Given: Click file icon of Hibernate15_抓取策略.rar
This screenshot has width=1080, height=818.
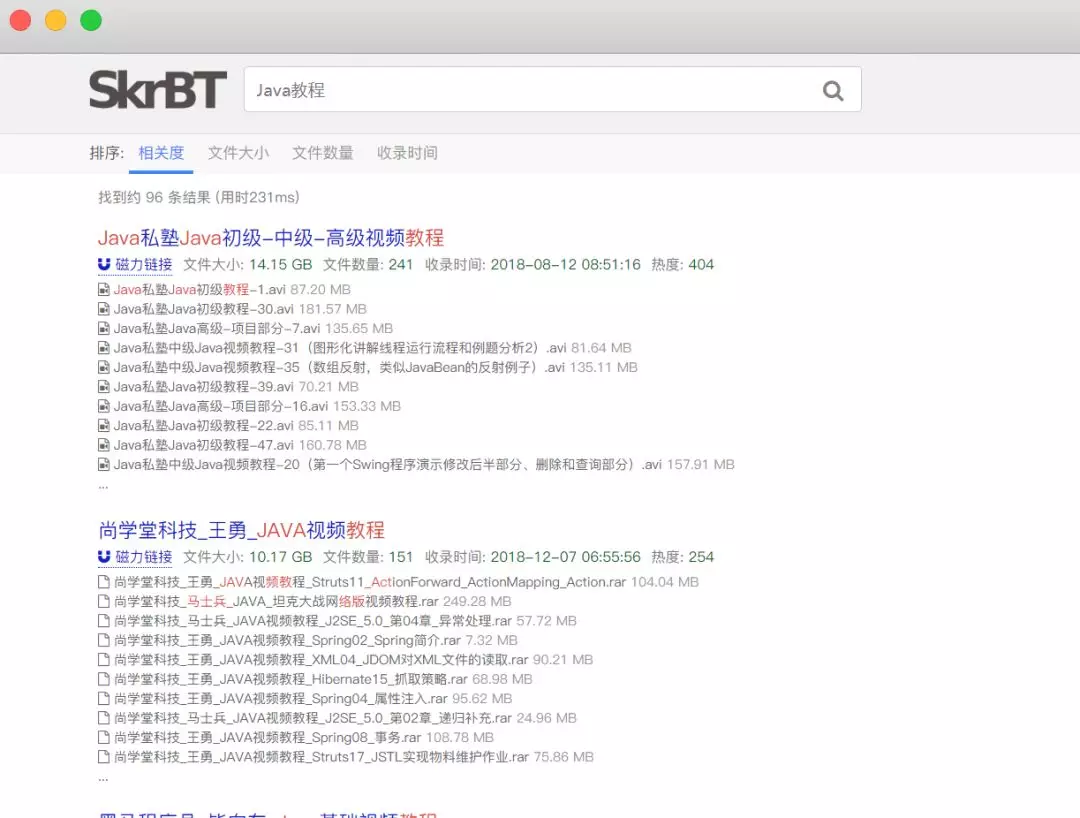Looking at the screenshot, I should coord(103,679).
